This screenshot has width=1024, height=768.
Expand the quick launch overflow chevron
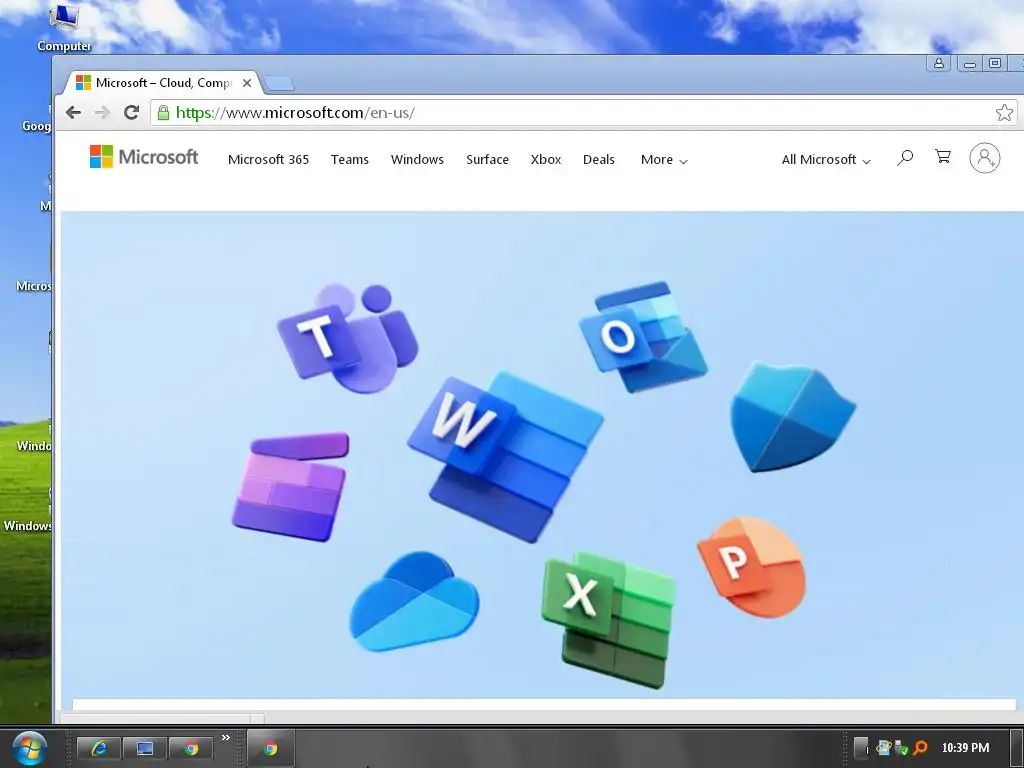click(226, 737)
